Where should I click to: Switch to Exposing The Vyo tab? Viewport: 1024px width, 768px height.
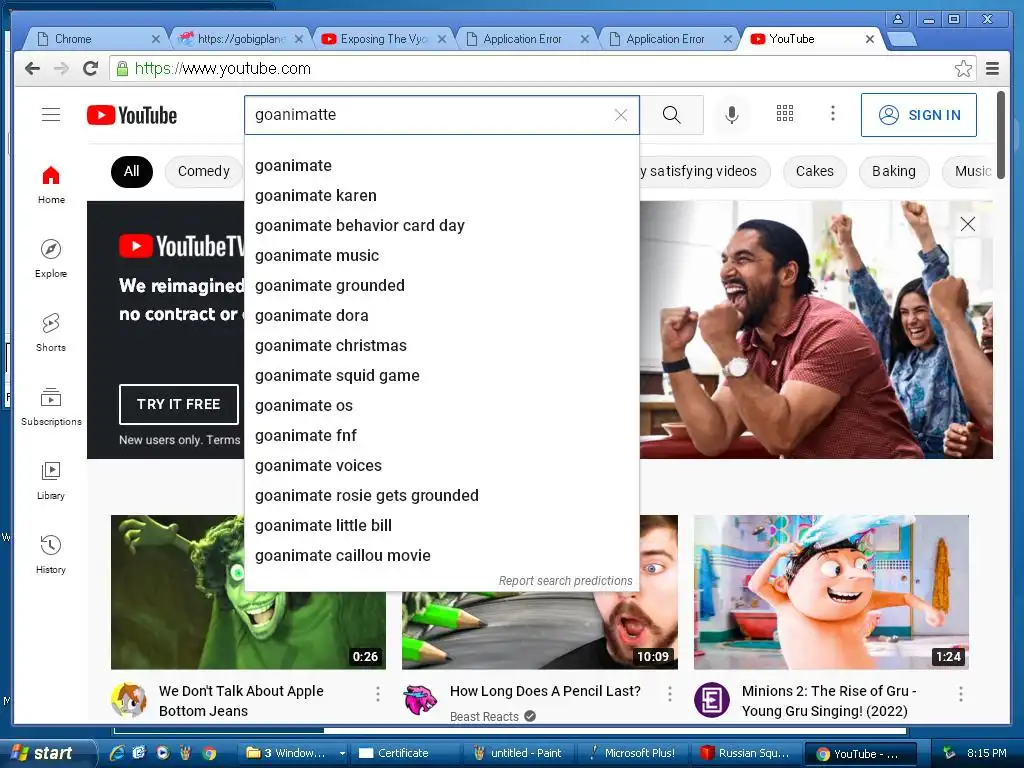(382, 39)
